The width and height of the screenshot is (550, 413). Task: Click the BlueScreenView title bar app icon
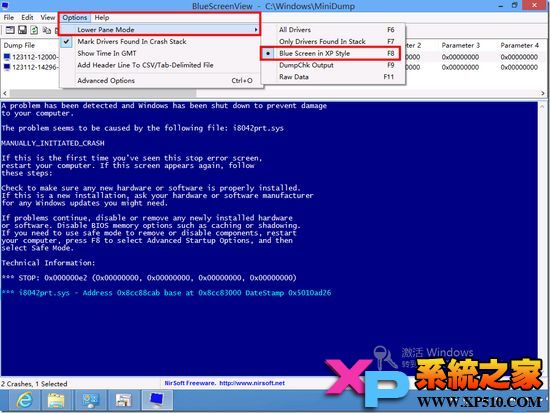pos(5,5)
